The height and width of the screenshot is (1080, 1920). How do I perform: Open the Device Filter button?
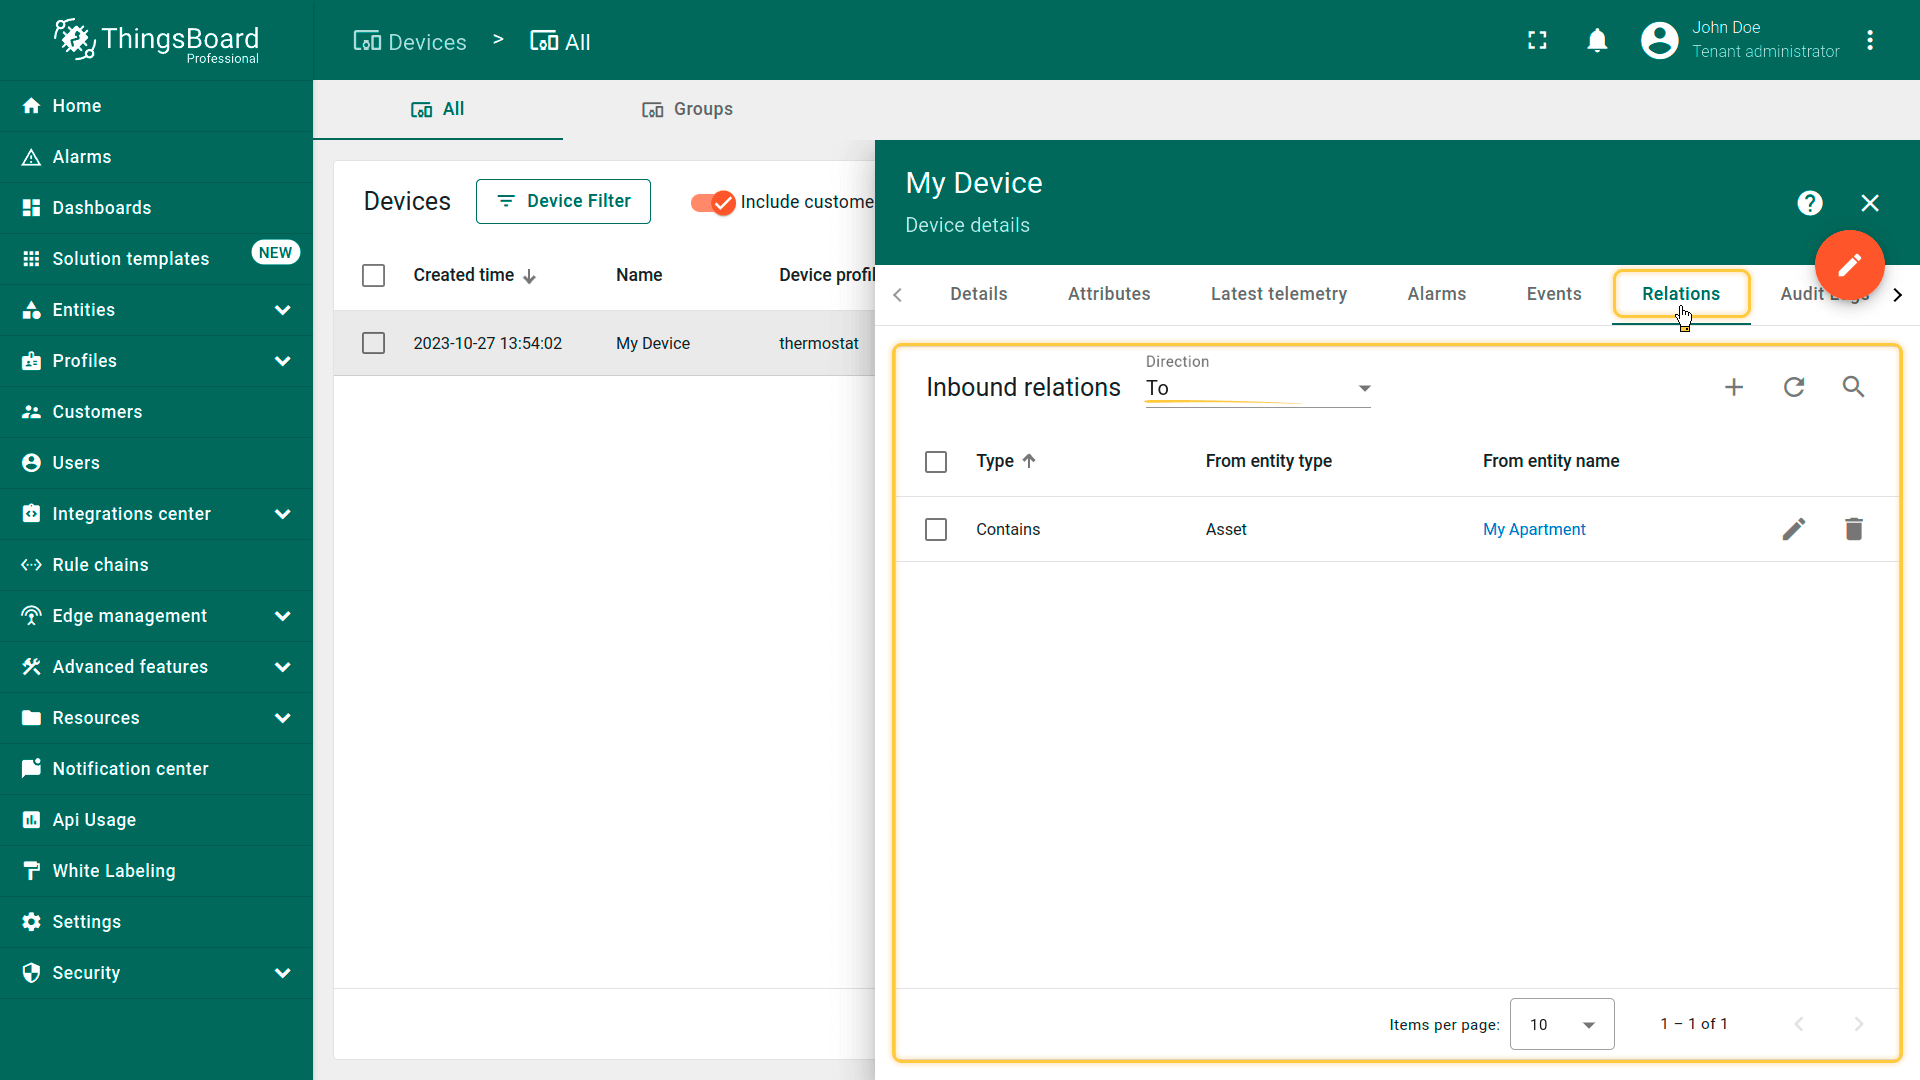pyautogui.click(x=563, y=201)
